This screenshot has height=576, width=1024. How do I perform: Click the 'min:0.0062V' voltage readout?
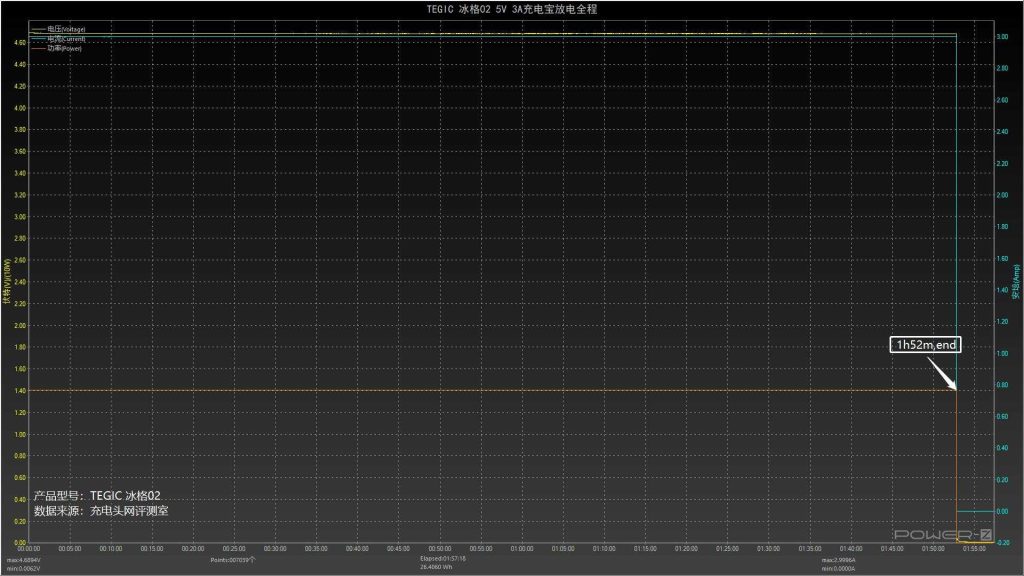[24, 569]
